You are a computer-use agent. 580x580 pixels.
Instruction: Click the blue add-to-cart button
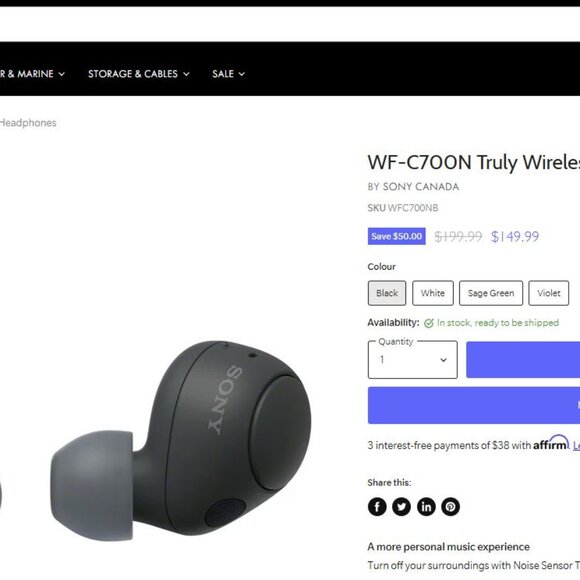click(x=523, y=360)
